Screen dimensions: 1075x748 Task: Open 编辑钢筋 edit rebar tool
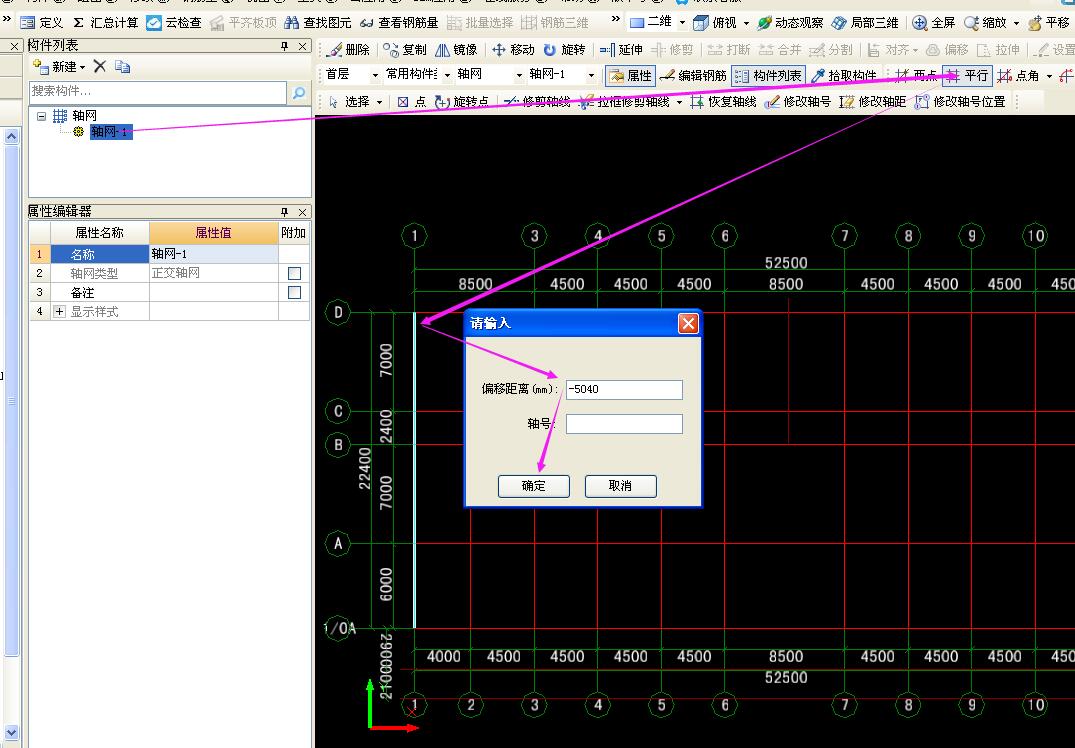tap(693, 75)
